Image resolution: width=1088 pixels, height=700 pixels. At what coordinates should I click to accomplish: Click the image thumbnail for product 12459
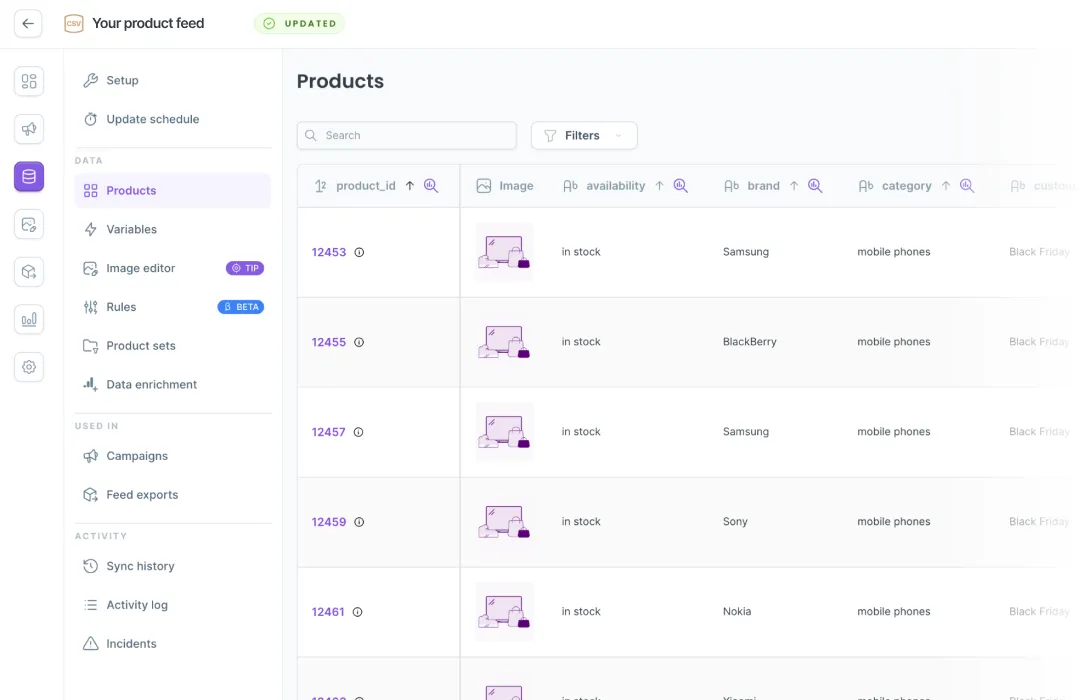pyautogui.click(x=504, y=522)
